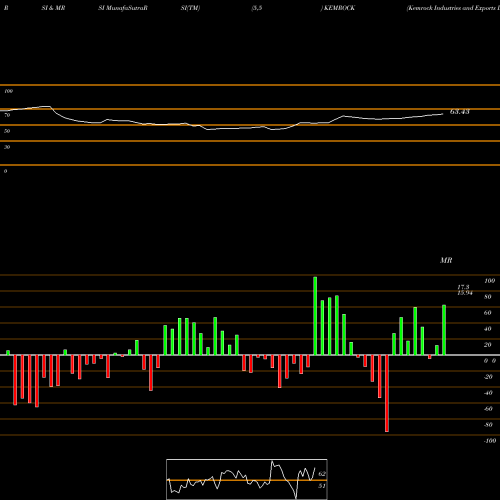Click the 30 level label on RSI axis
Screen dimensions: 500x500
point(7,147)
